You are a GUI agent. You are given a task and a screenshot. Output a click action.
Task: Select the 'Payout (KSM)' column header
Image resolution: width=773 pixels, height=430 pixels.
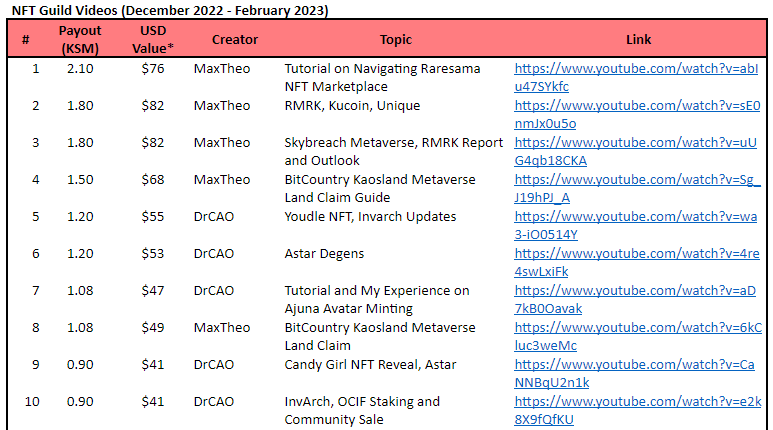tap(80, 39)
